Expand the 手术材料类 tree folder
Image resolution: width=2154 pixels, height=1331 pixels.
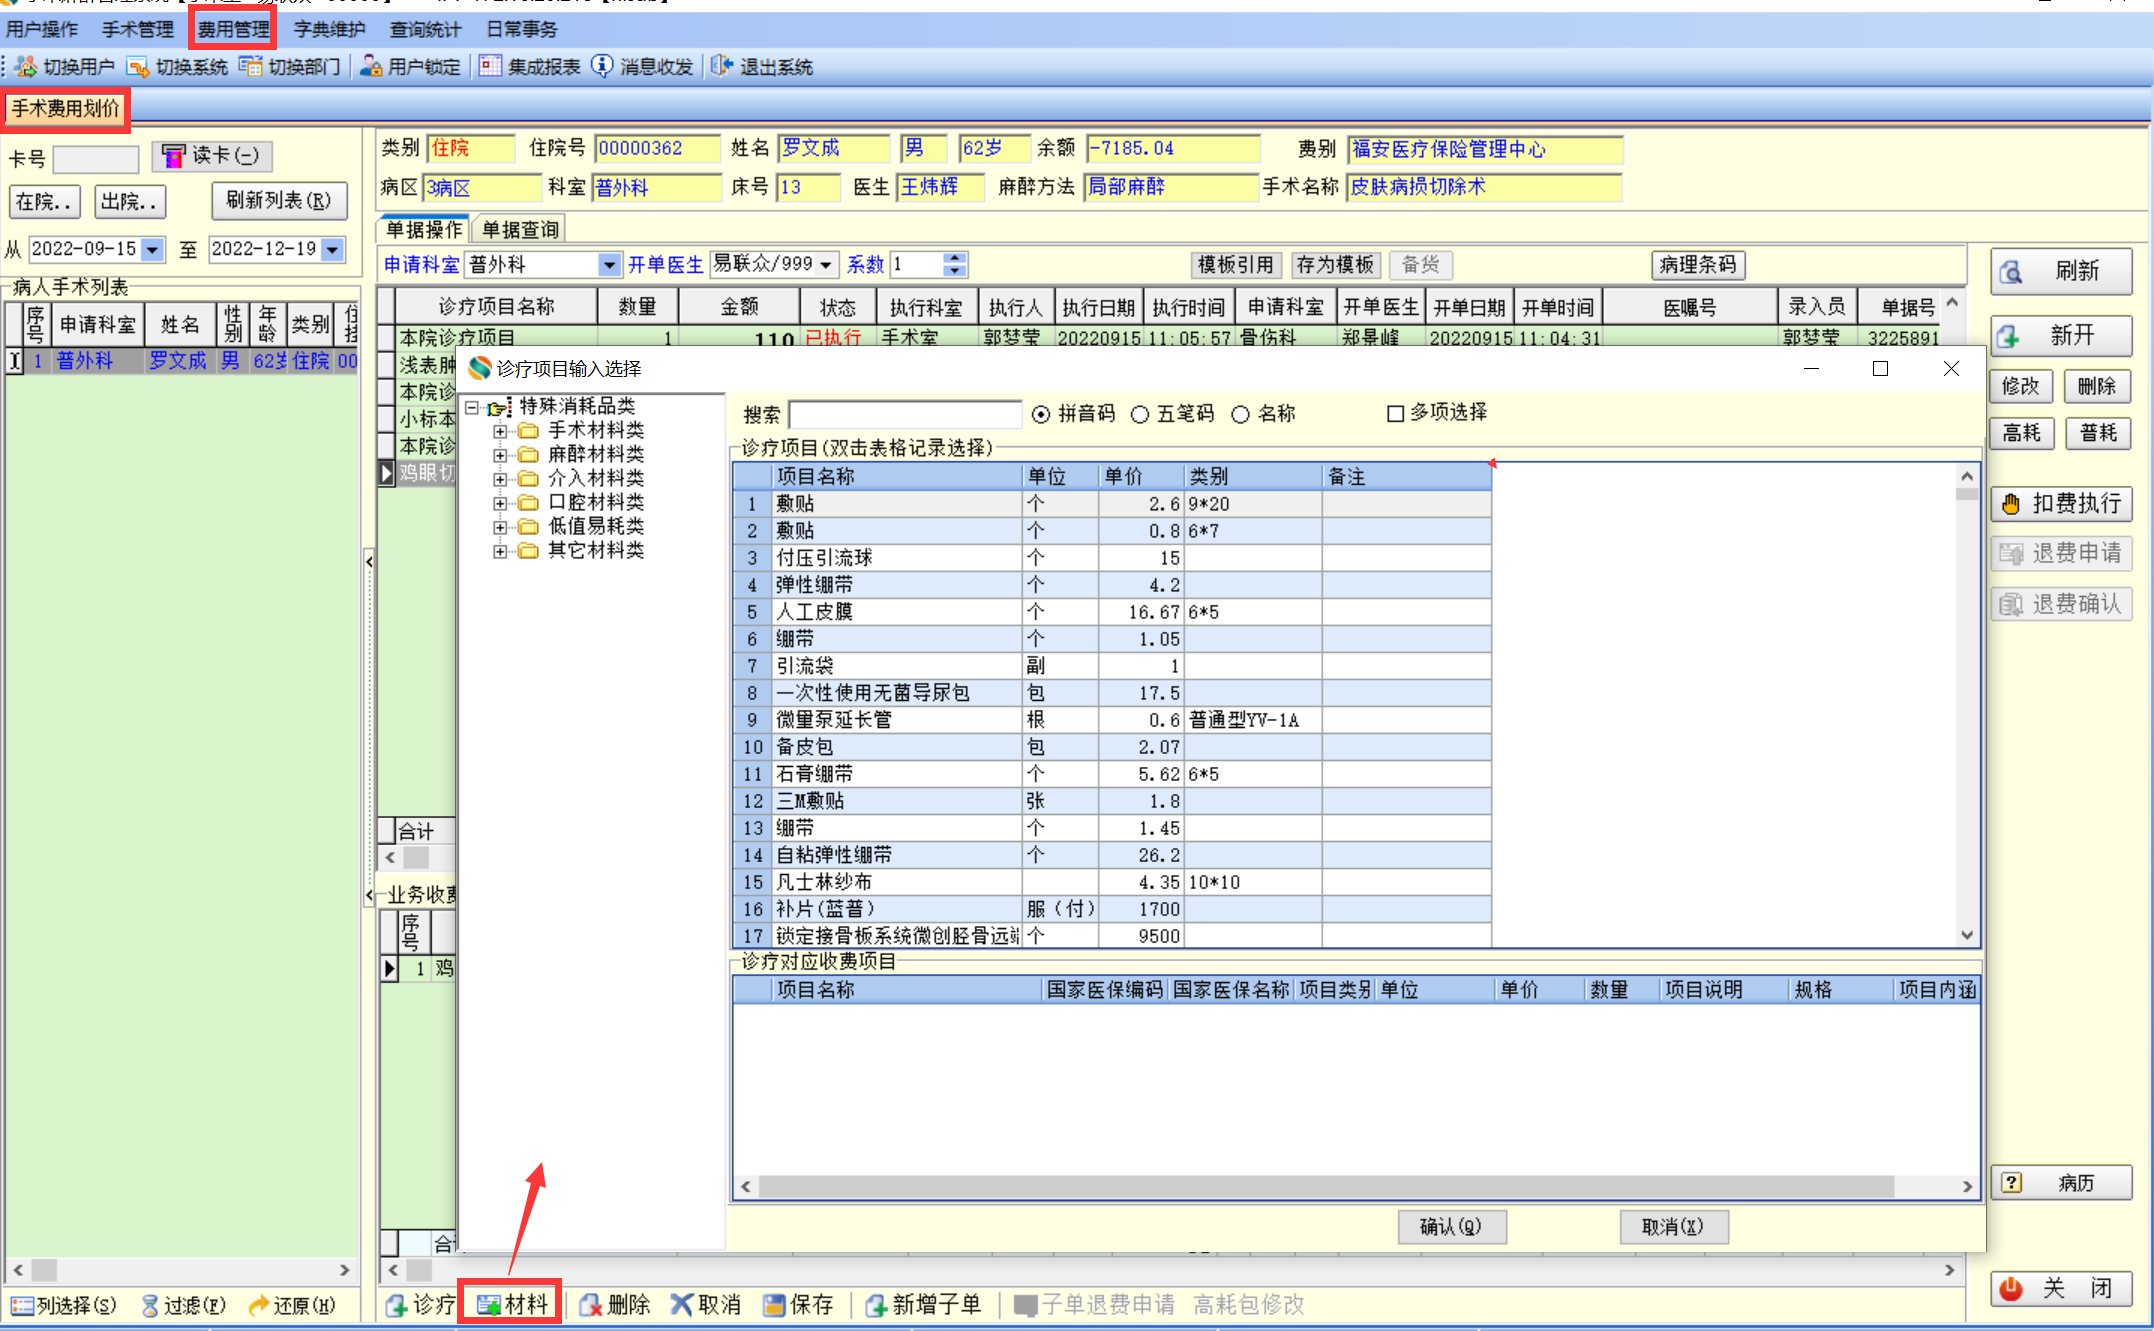coord(499,431)
